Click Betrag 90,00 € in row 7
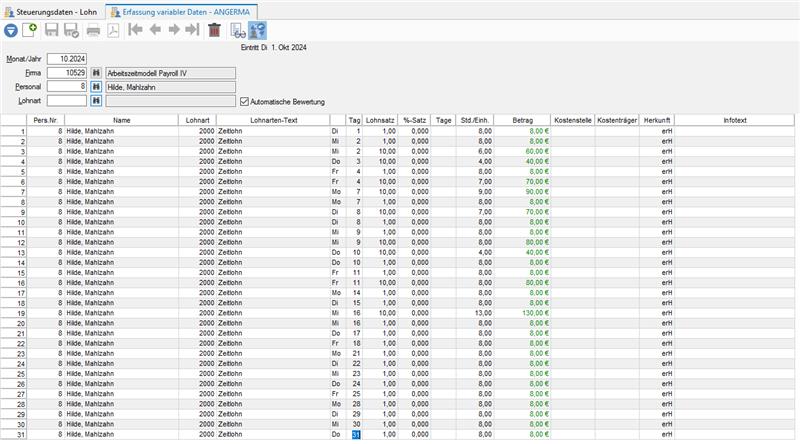Image resolution: width=800 pixels, height=444 pixels. pos(522,192)
